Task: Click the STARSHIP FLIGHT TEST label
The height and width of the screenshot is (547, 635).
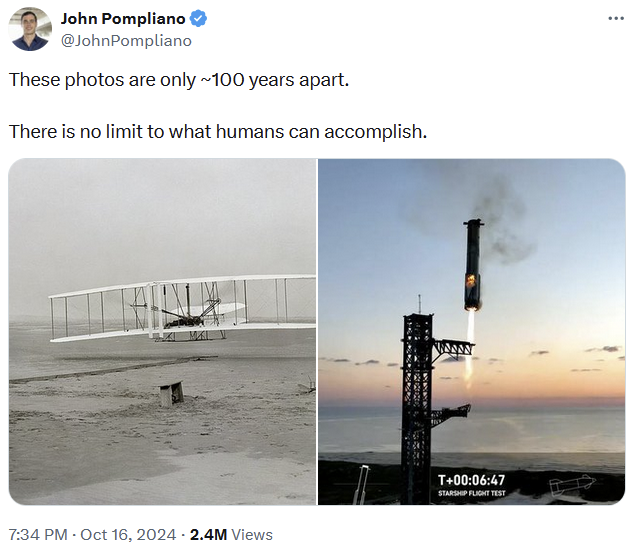Action: 472,493
